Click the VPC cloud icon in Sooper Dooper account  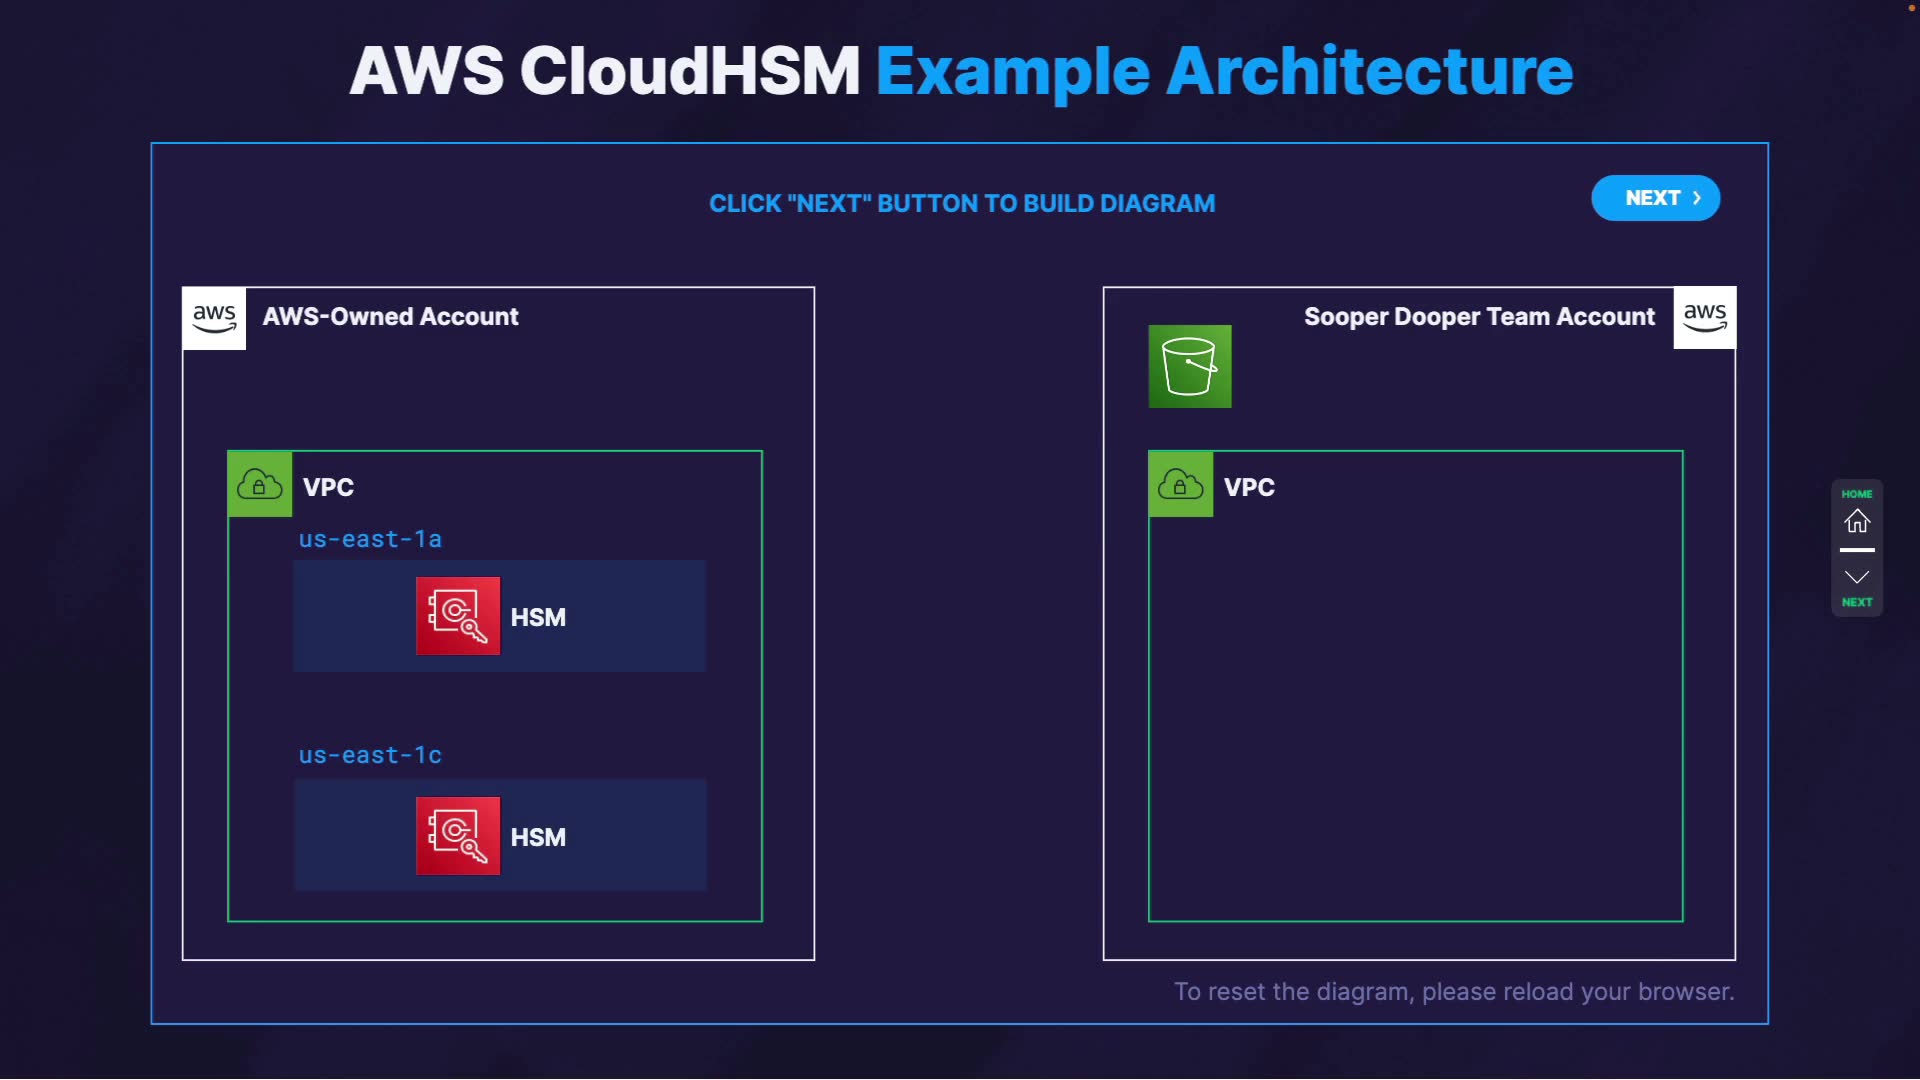[1180, 485]
